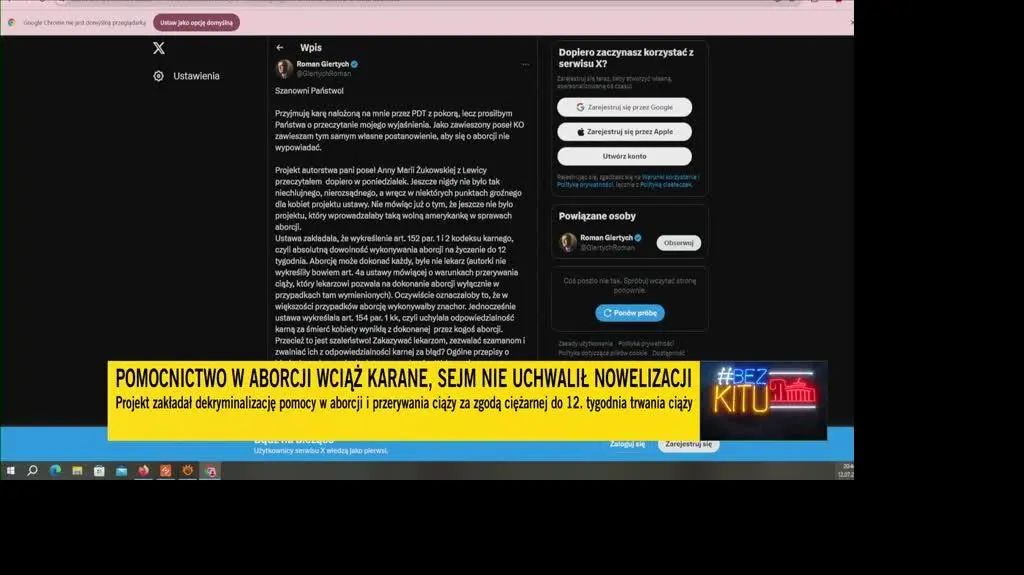
Task: Open the Polityką ciasteczek link
Action: tap(665, 184)
